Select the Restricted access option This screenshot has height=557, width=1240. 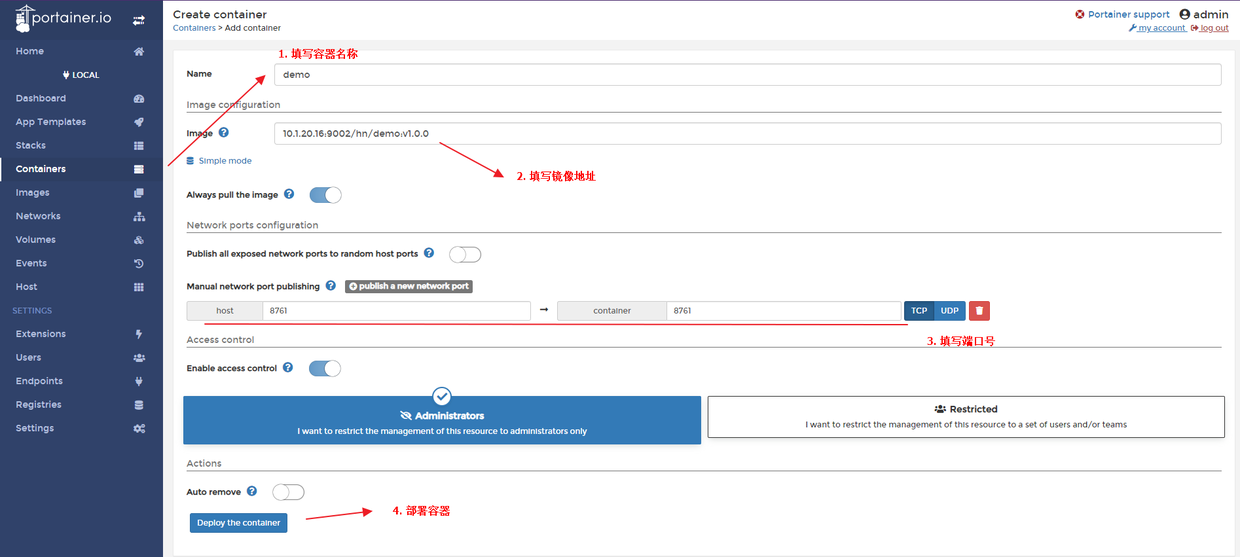pyautogui.click(x=966, y=417)
